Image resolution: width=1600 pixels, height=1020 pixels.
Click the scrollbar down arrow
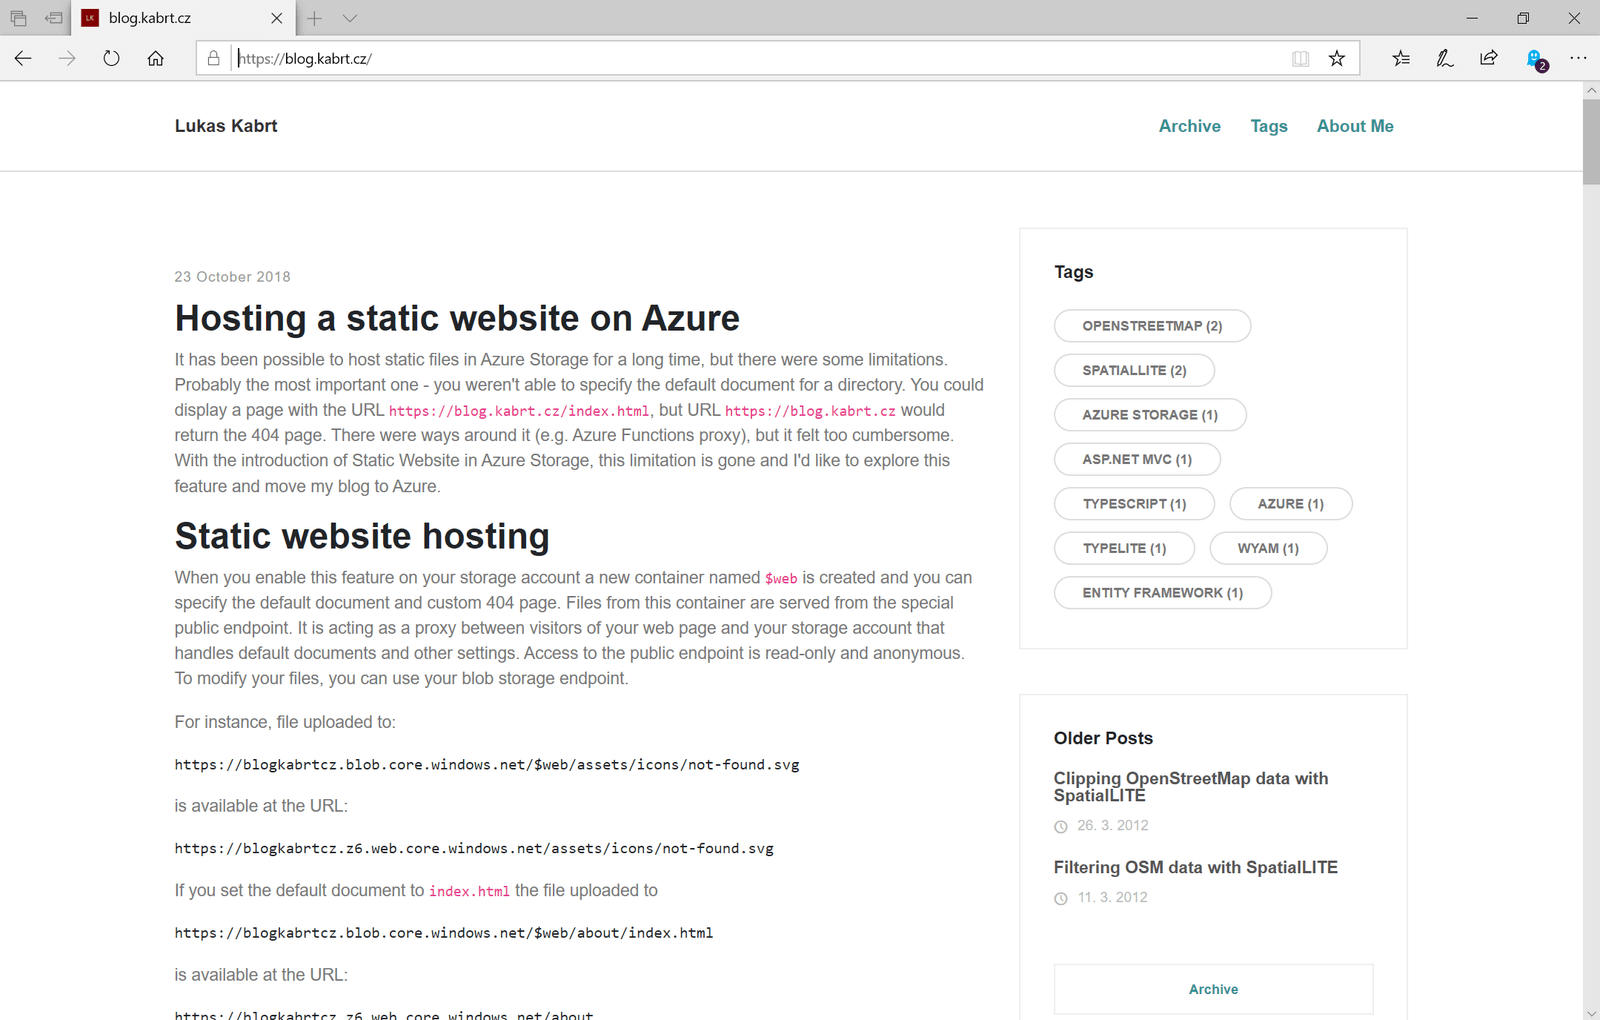click(x=1591, y=1012)
